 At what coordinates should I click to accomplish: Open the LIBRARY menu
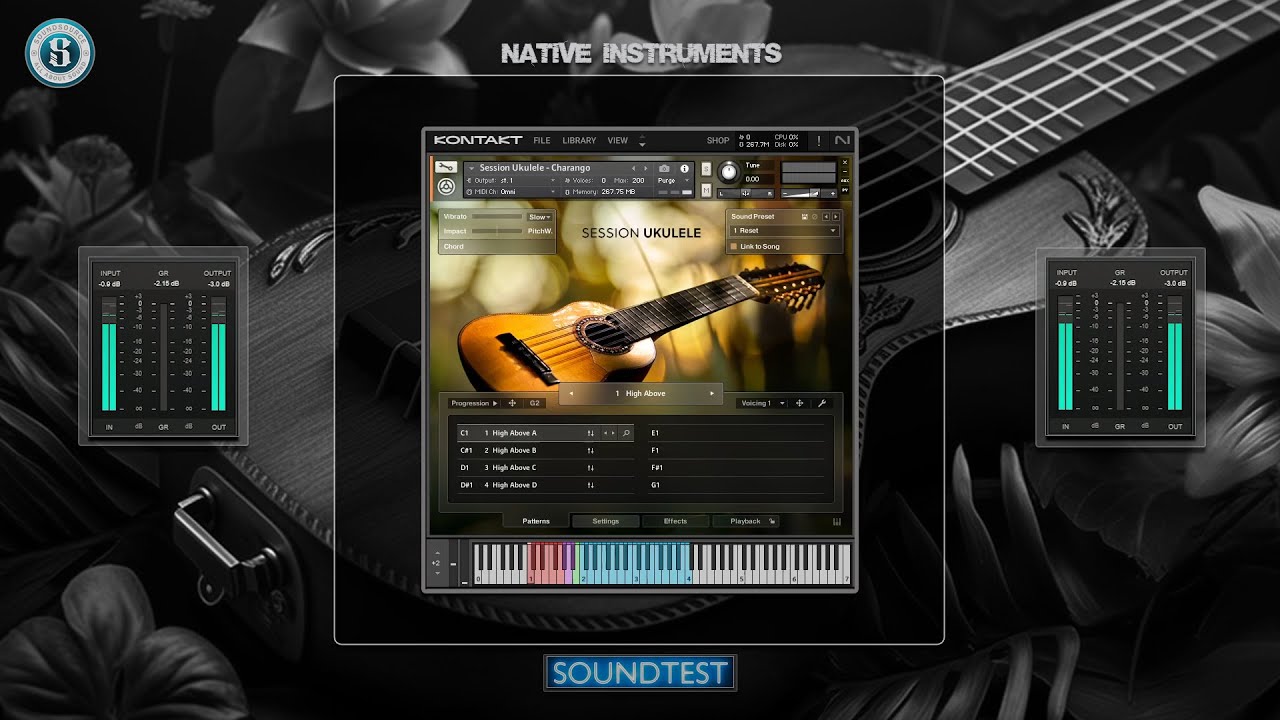point(579,141)
